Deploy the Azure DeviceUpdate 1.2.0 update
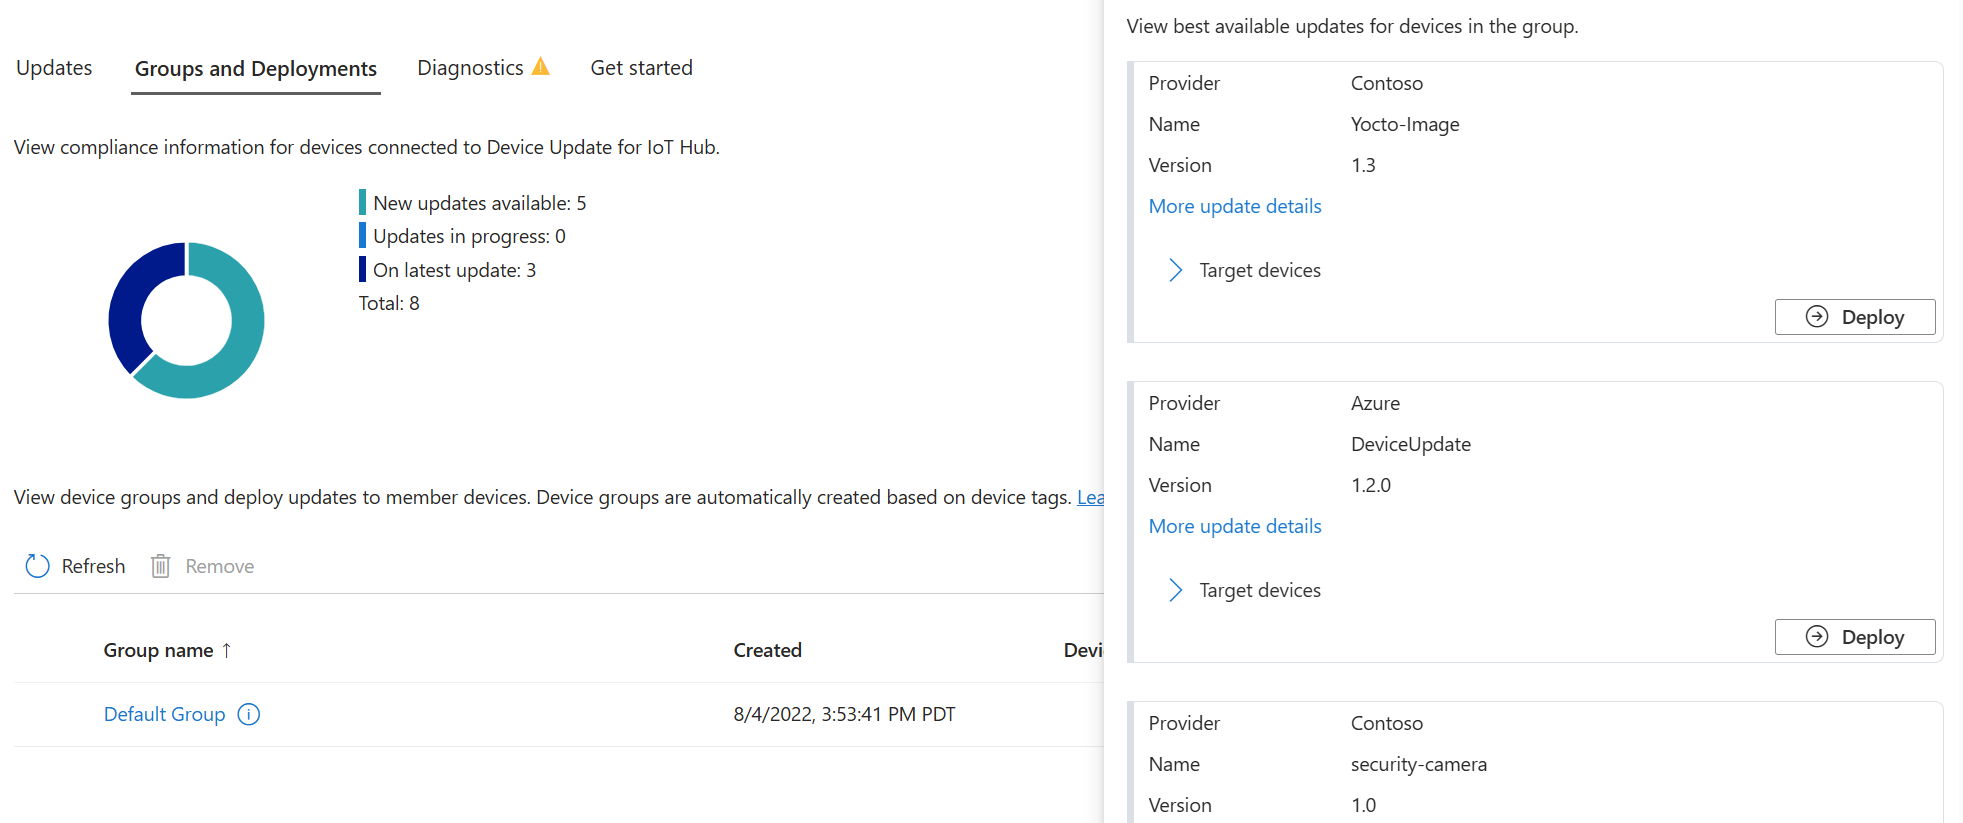This screenshot has height=823, width=1963. [x=1854, y=637]
